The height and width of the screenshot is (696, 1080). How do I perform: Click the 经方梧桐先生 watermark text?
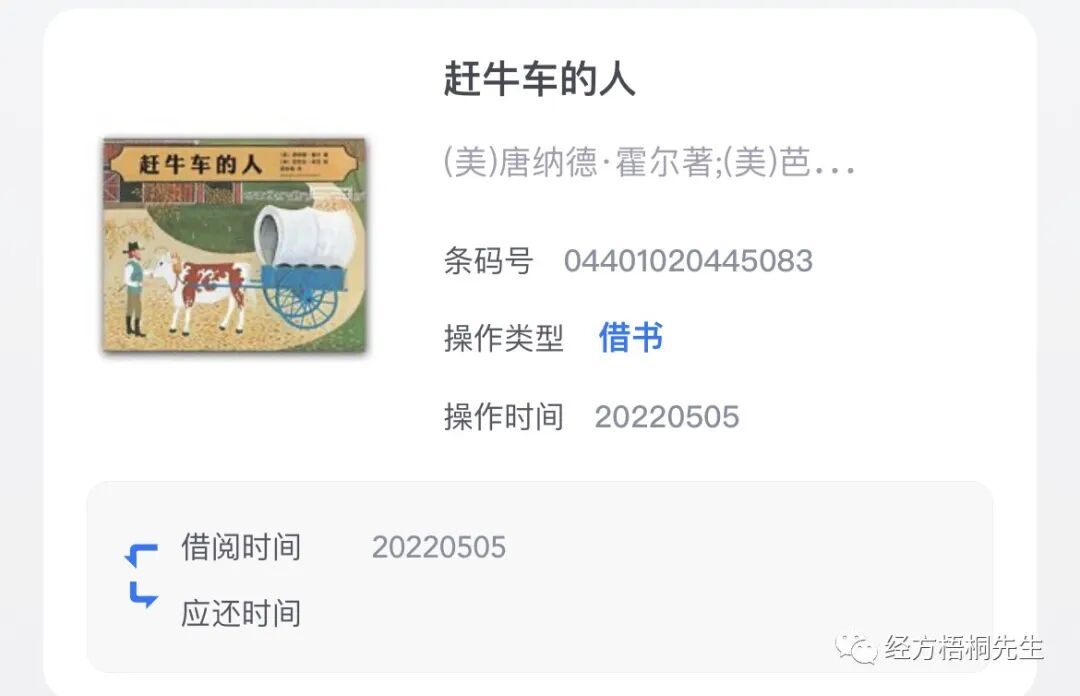(964, 648)
